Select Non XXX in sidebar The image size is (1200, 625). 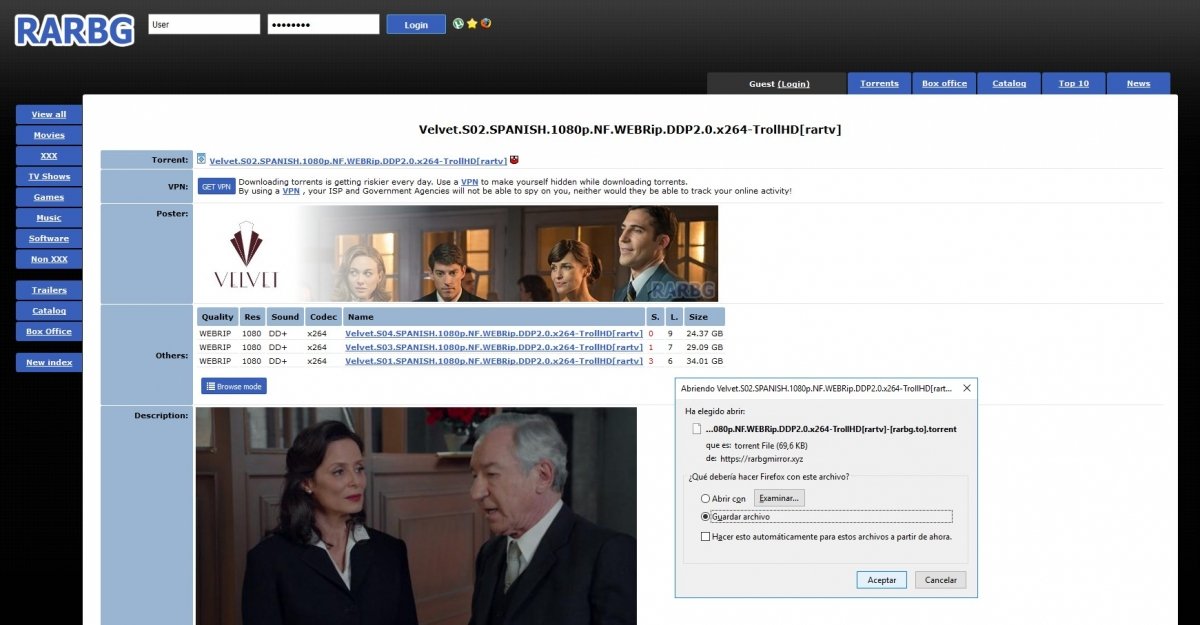(x=49, y=259)
